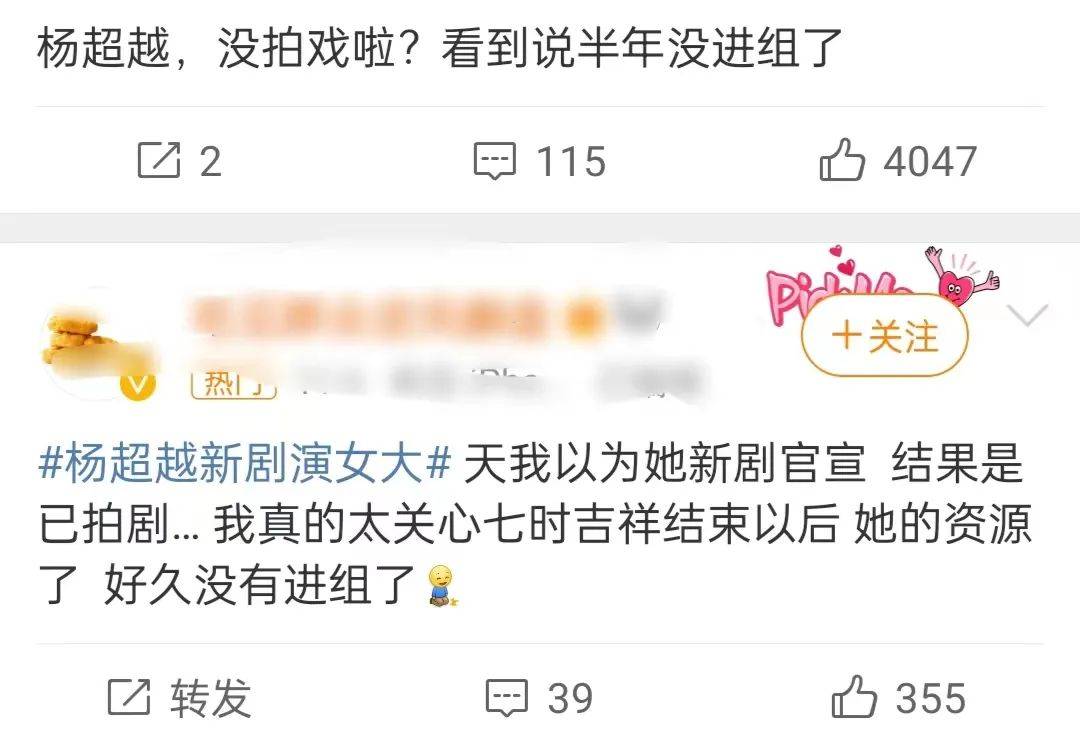1080x746 pixels.
Task: Open the comment icon showing 39
Action: click(x=507, y=697)
